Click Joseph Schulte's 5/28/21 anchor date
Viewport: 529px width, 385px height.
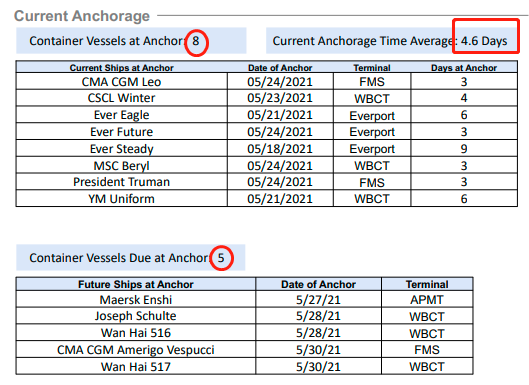pyautogui.click(x=318, y=316)
